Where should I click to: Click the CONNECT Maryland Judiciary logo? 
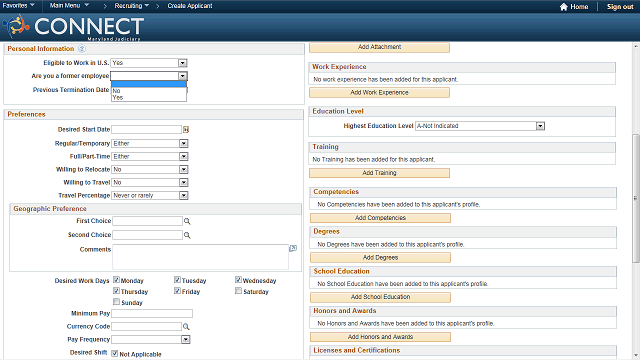73,27
